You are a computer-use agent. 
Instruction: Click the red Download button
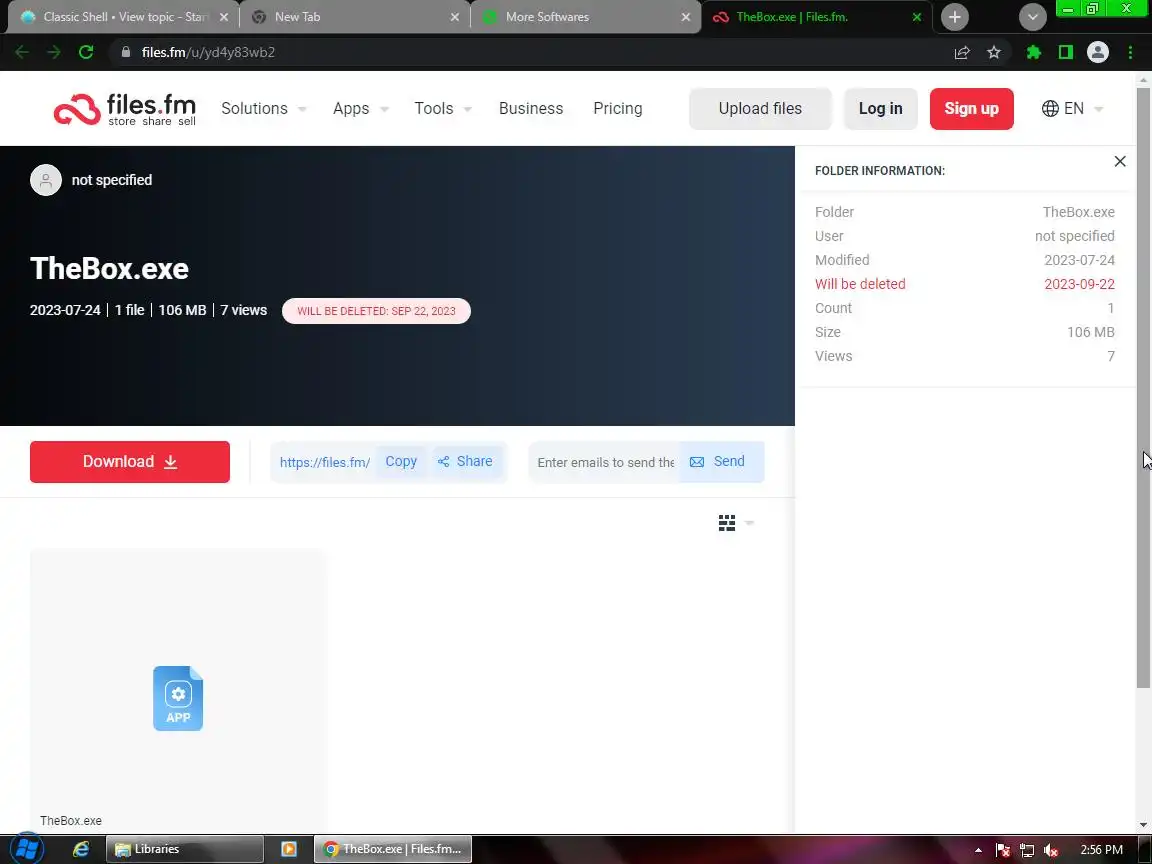[129, 461]
